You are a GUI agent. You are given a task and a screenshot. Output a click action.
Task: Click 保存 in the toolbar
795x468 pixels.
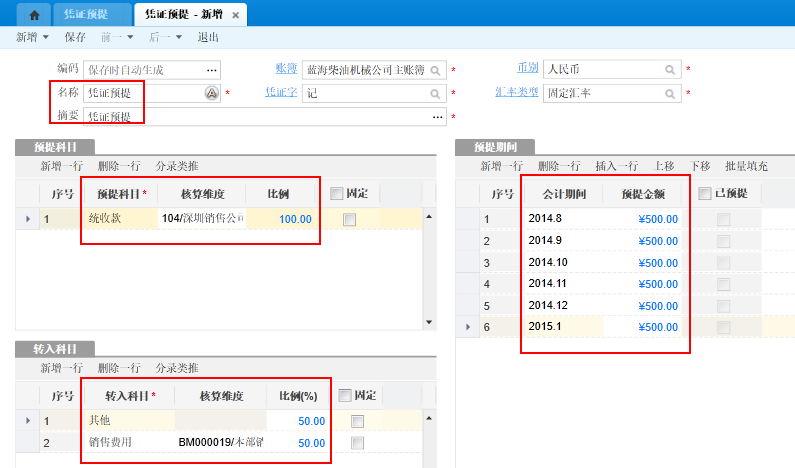(x=75, y=37)
